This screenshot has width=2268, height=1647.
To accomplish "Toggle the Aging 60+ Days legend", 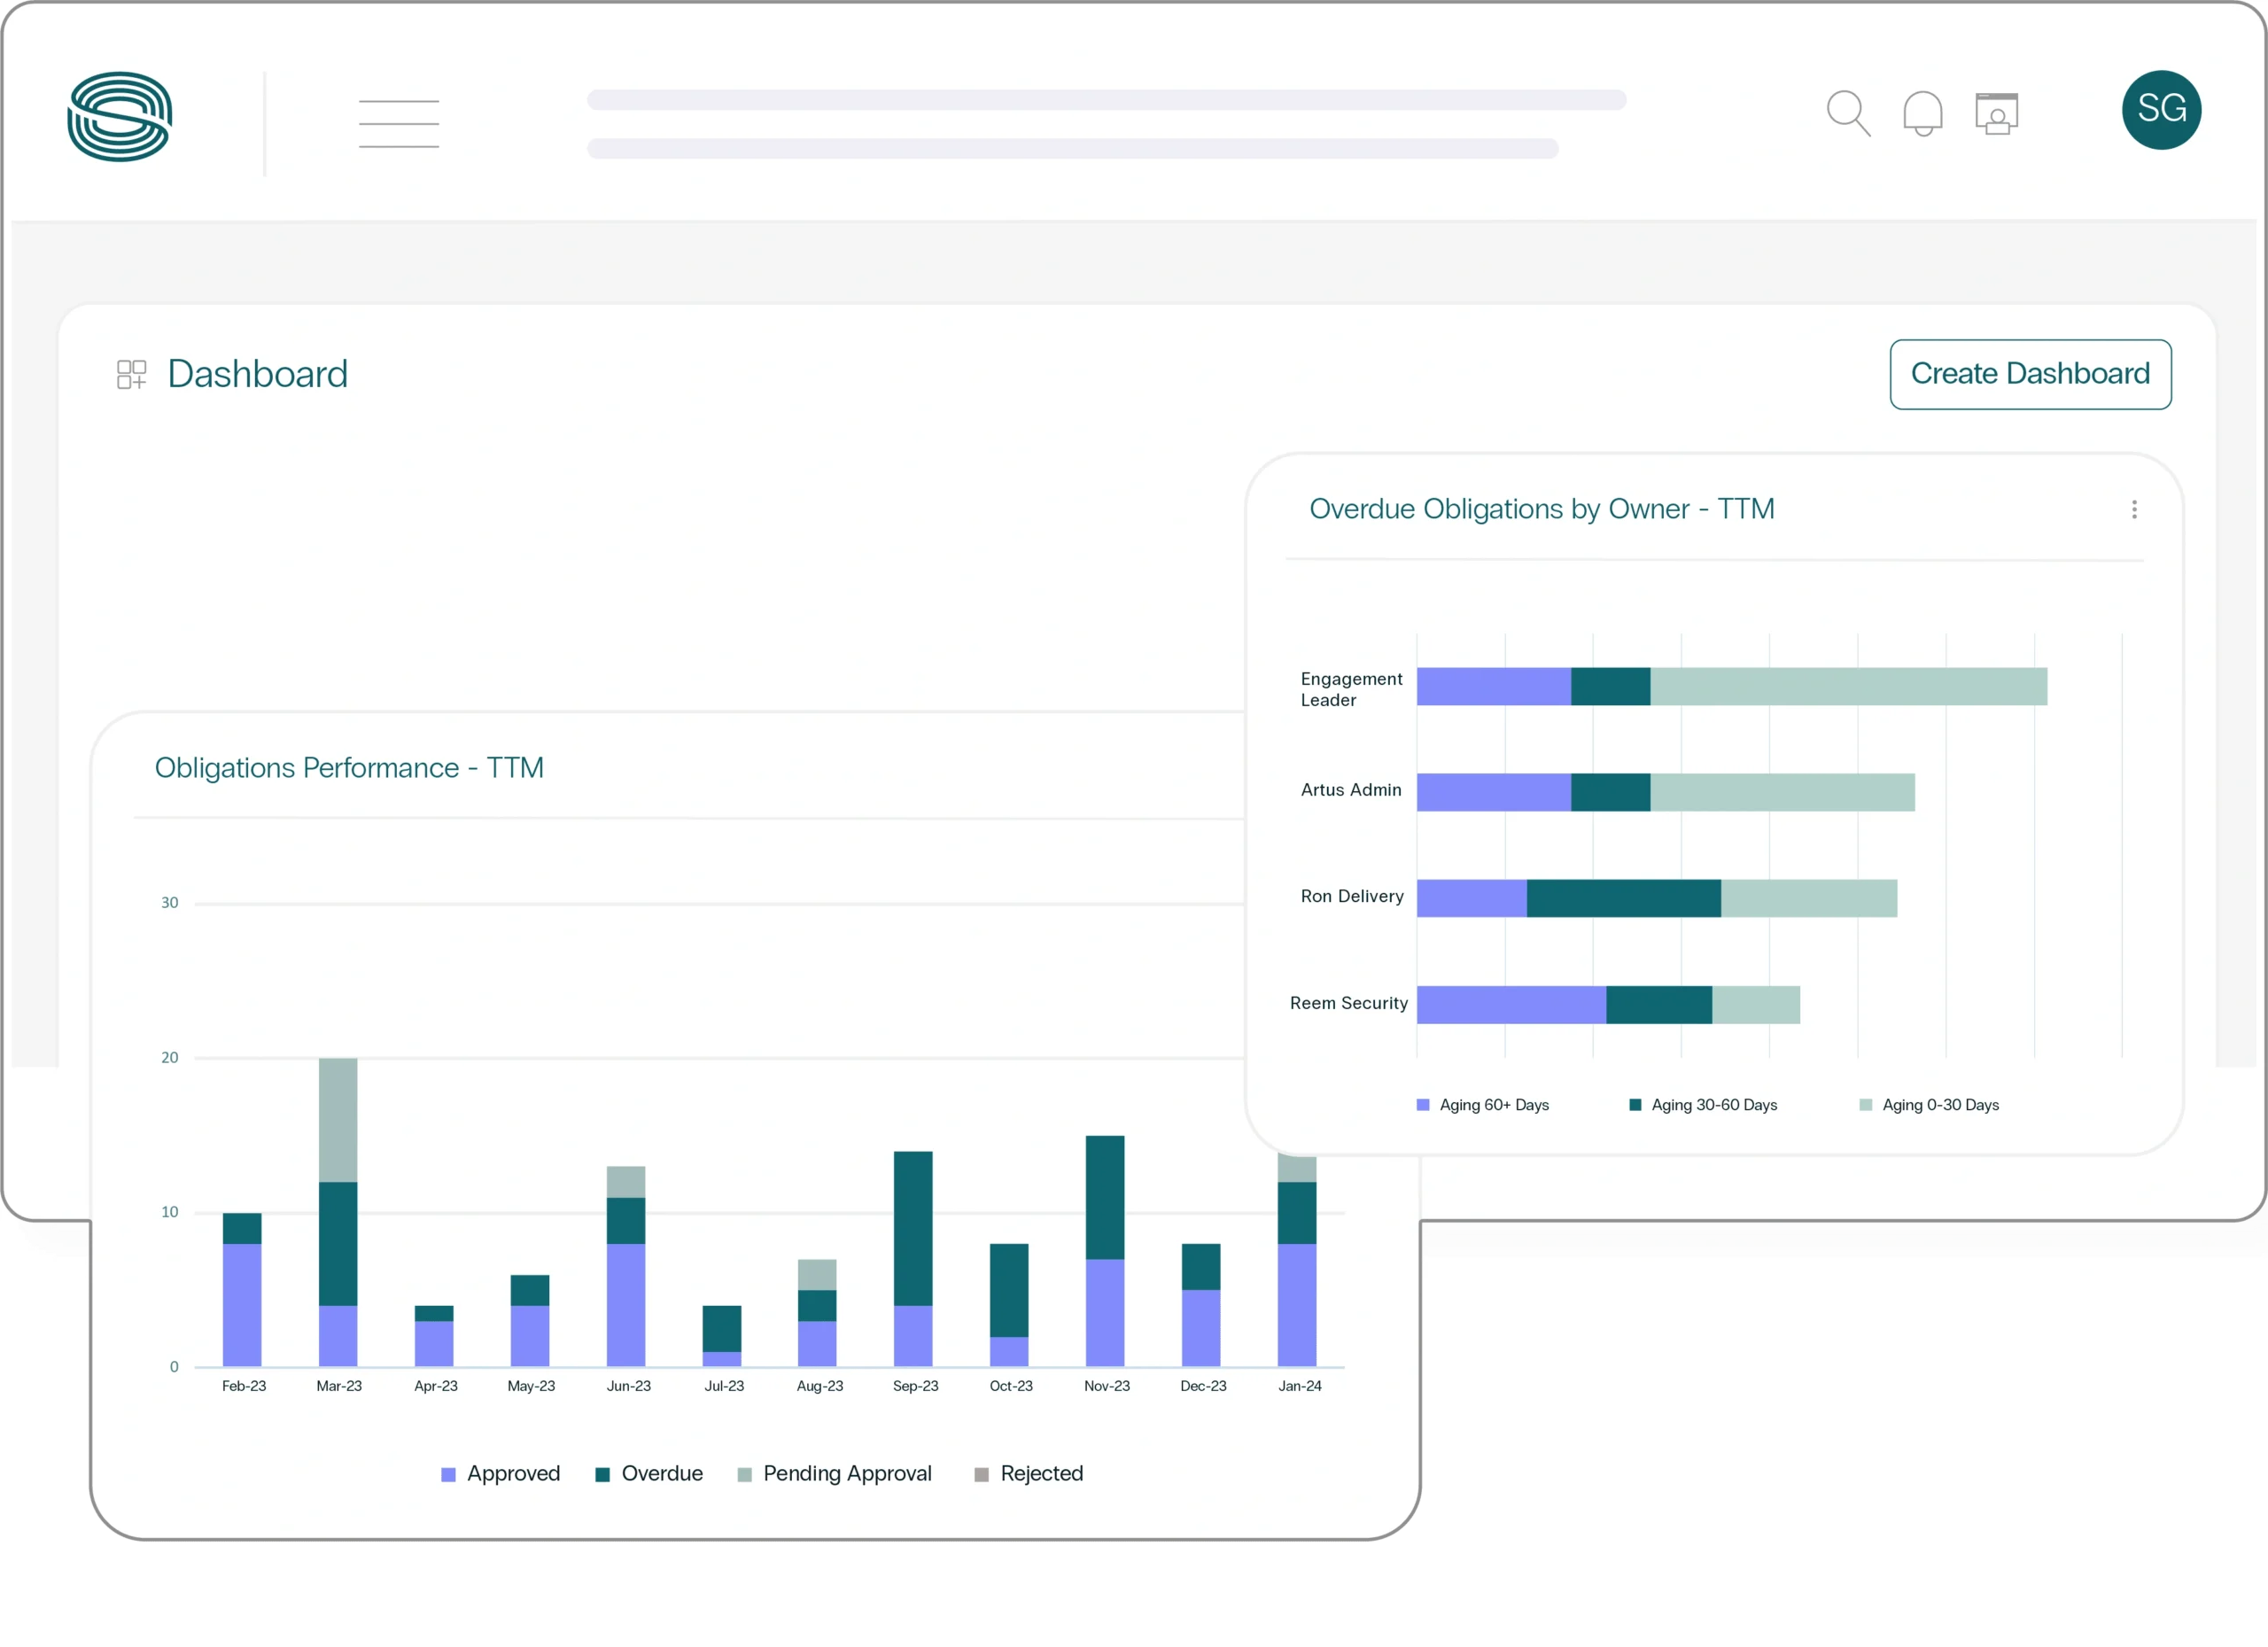I will (x=1483, y=1105).
